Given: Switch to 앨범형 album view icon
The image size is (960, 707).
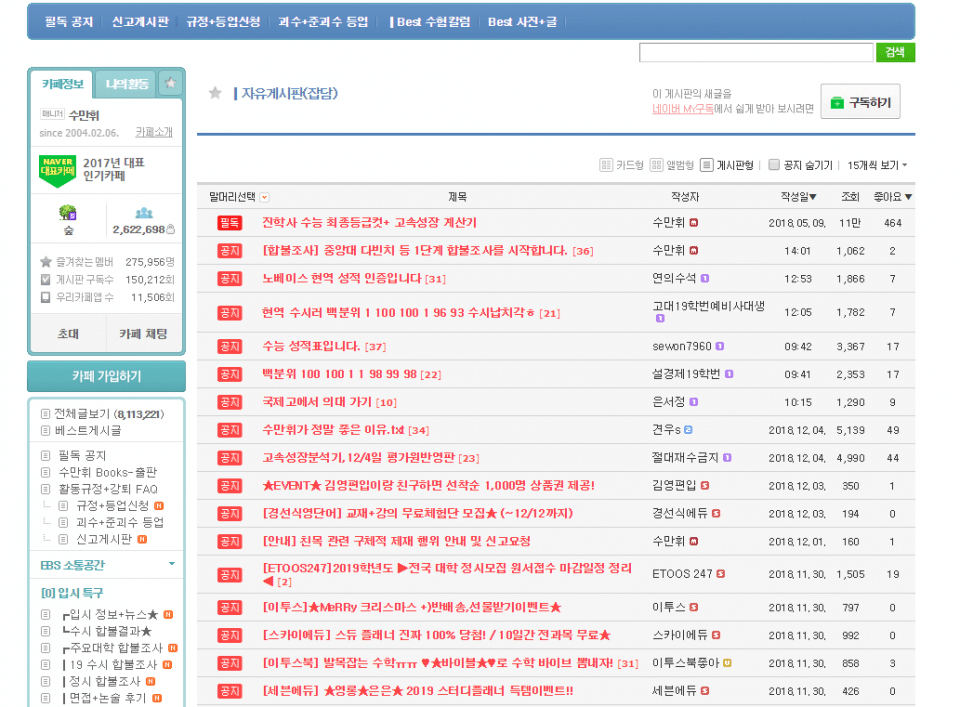Looking at the screenshot, I should [656, 165].
